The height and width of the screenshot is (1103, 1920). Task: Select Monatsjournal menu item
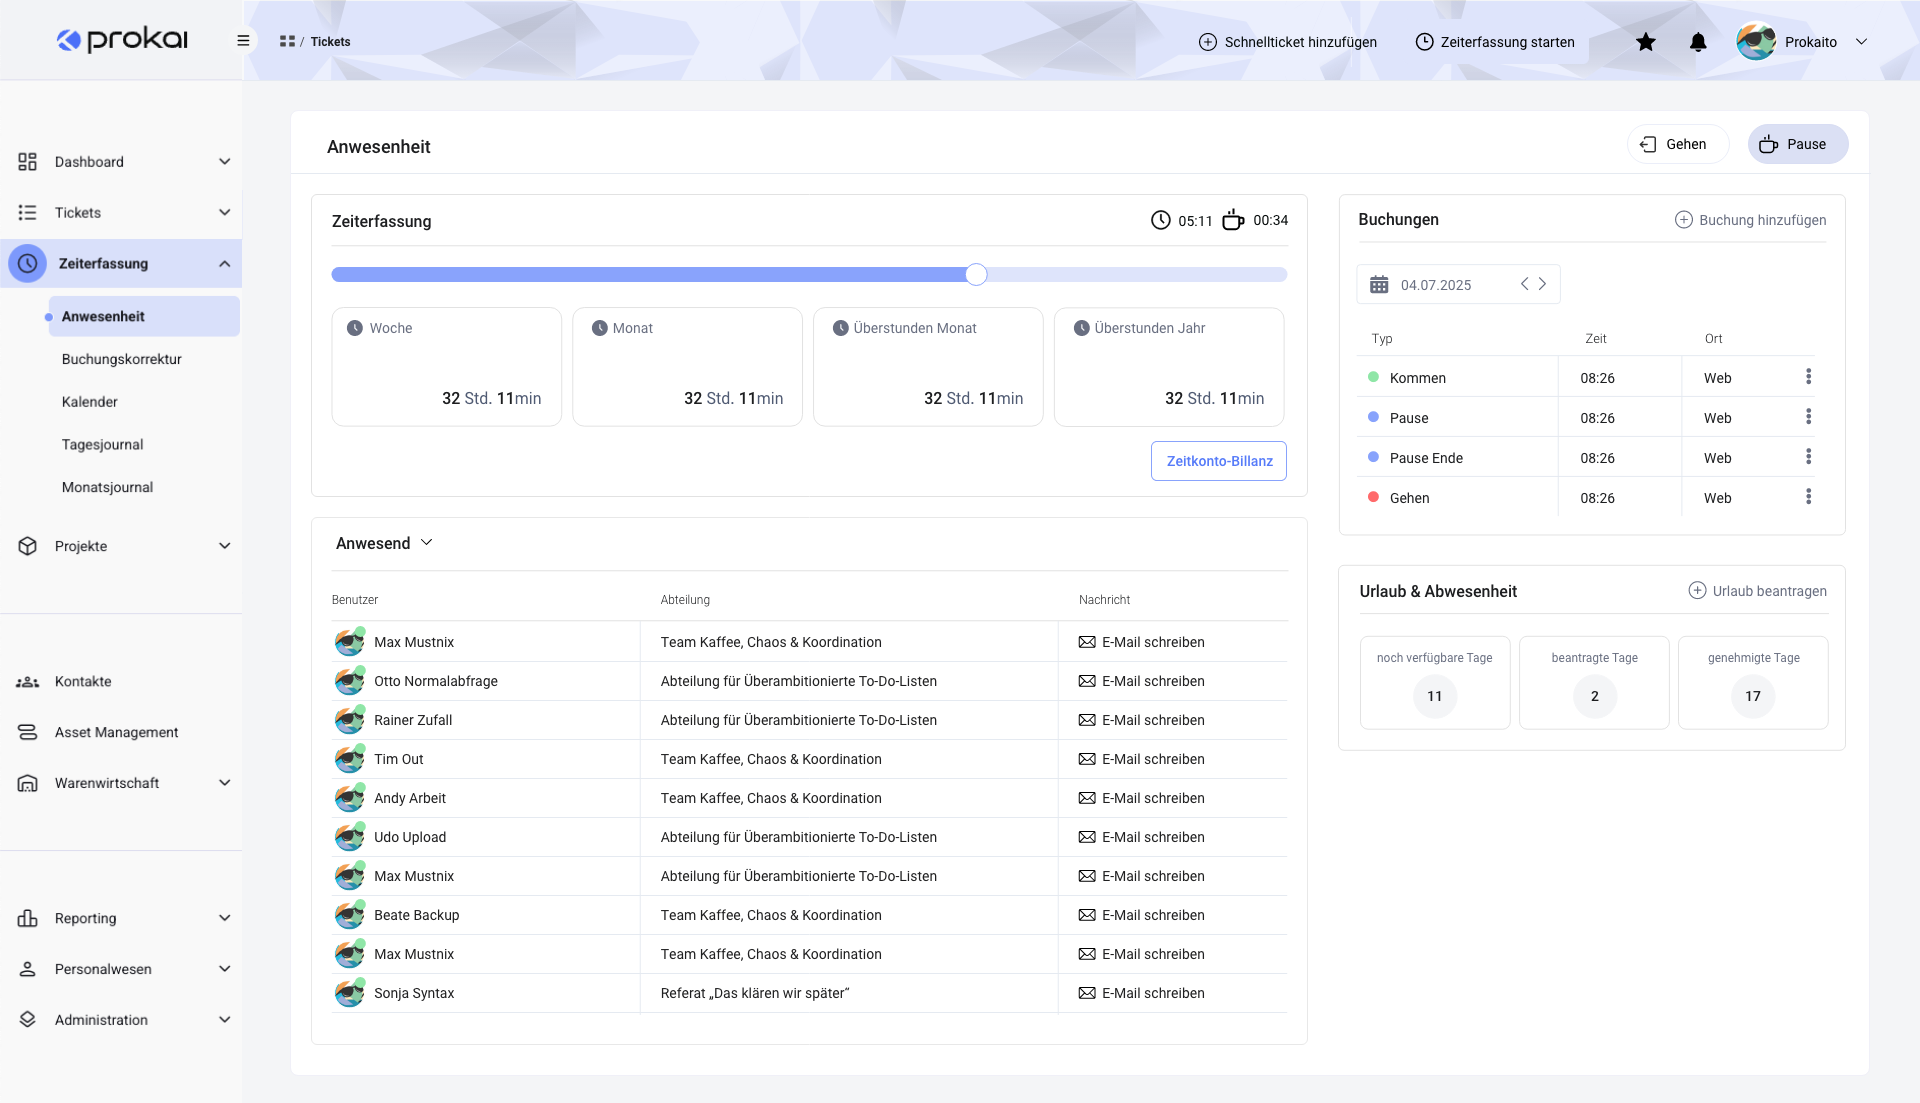pos(107,487)
